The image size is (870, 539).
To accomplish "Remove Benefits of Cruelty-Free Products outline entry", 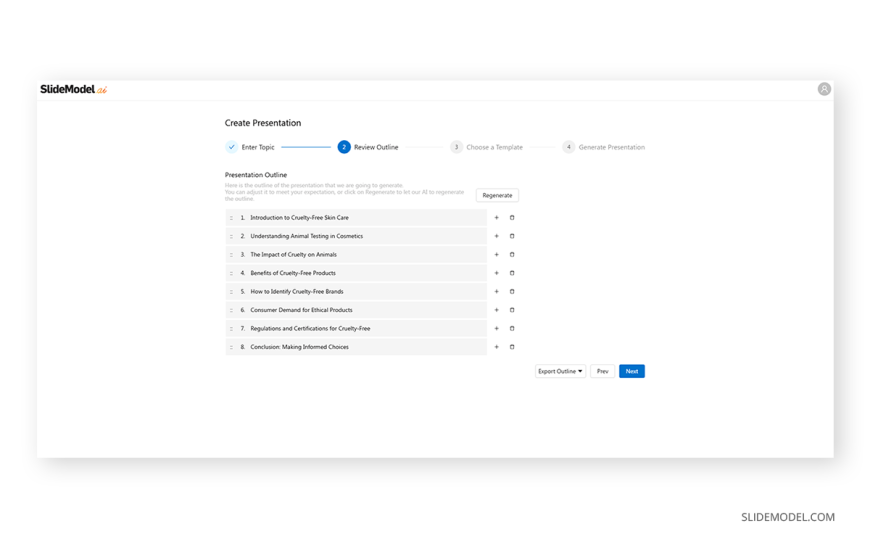I will (x=512, y=273).
